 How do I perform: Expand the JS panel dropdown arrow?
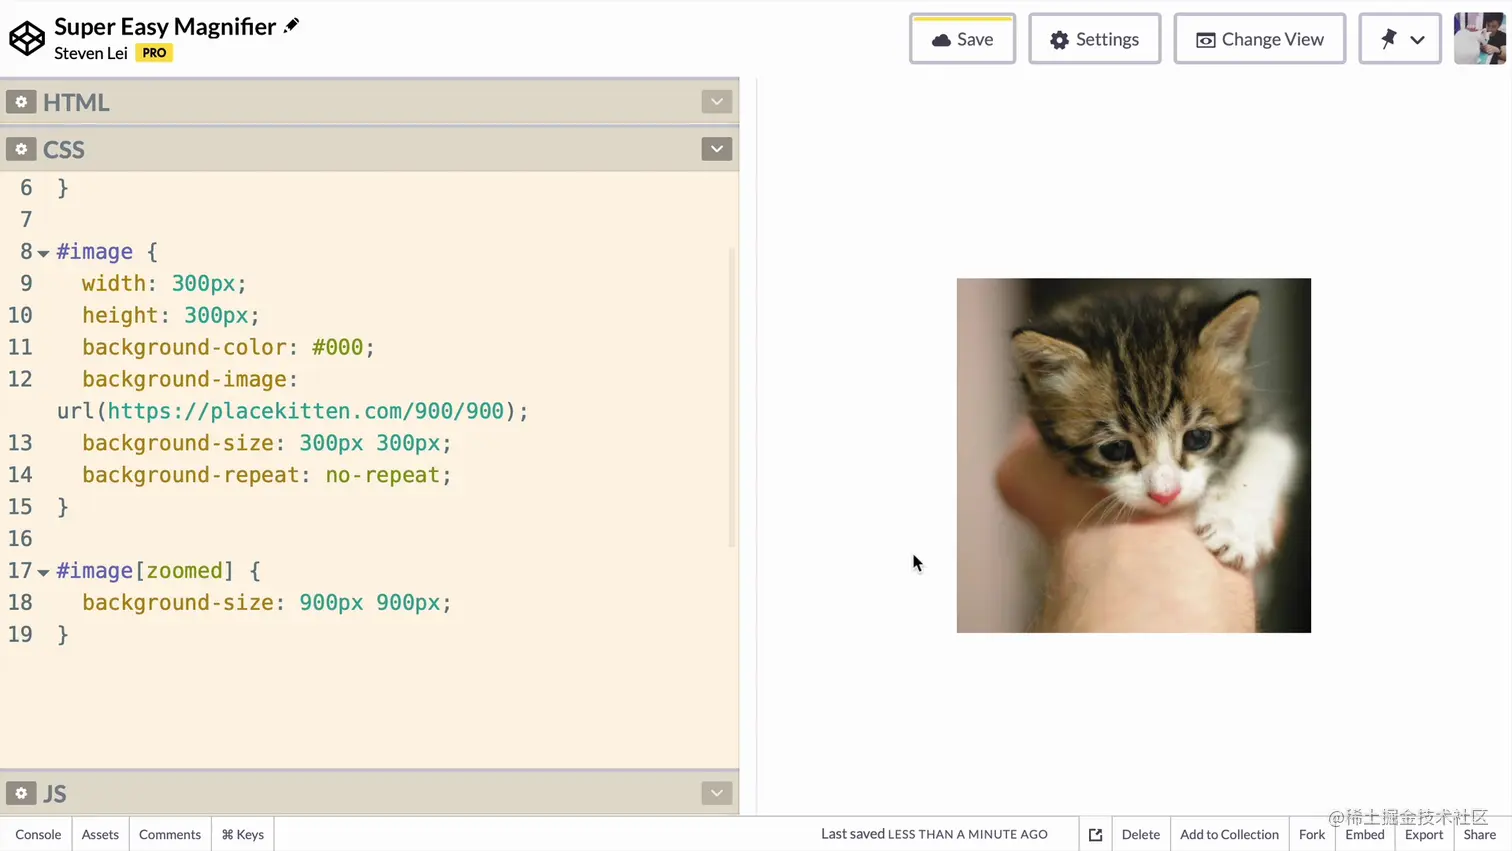717,793
